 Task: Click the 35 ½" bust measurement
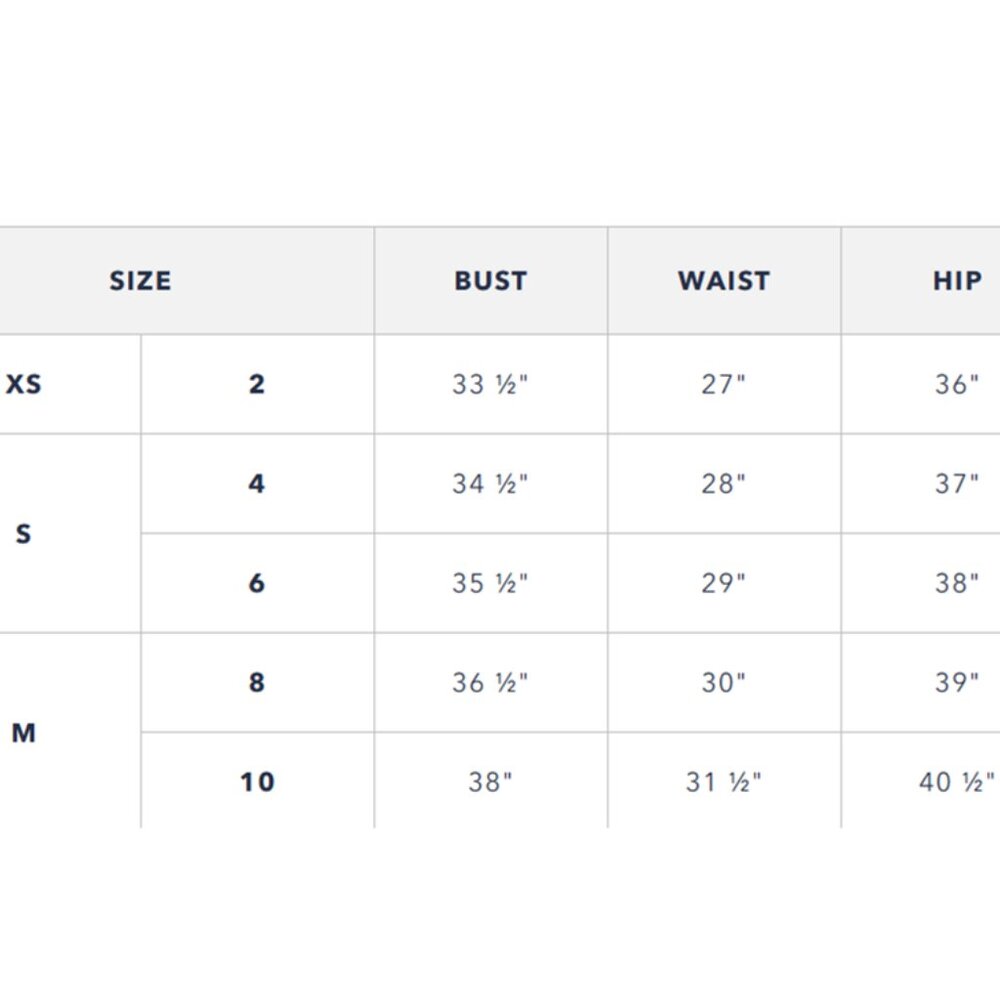490,583
